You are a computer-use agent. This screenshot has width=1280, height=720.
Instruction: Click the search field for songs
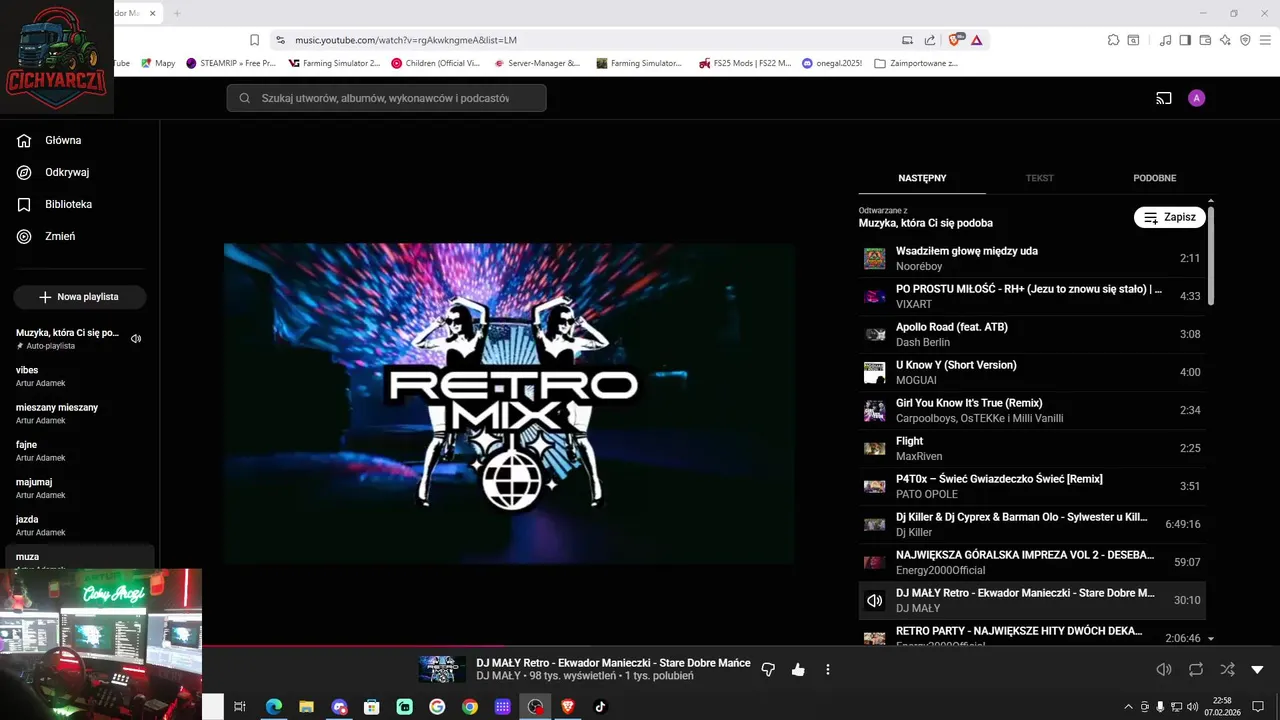[x=386, y=98]
